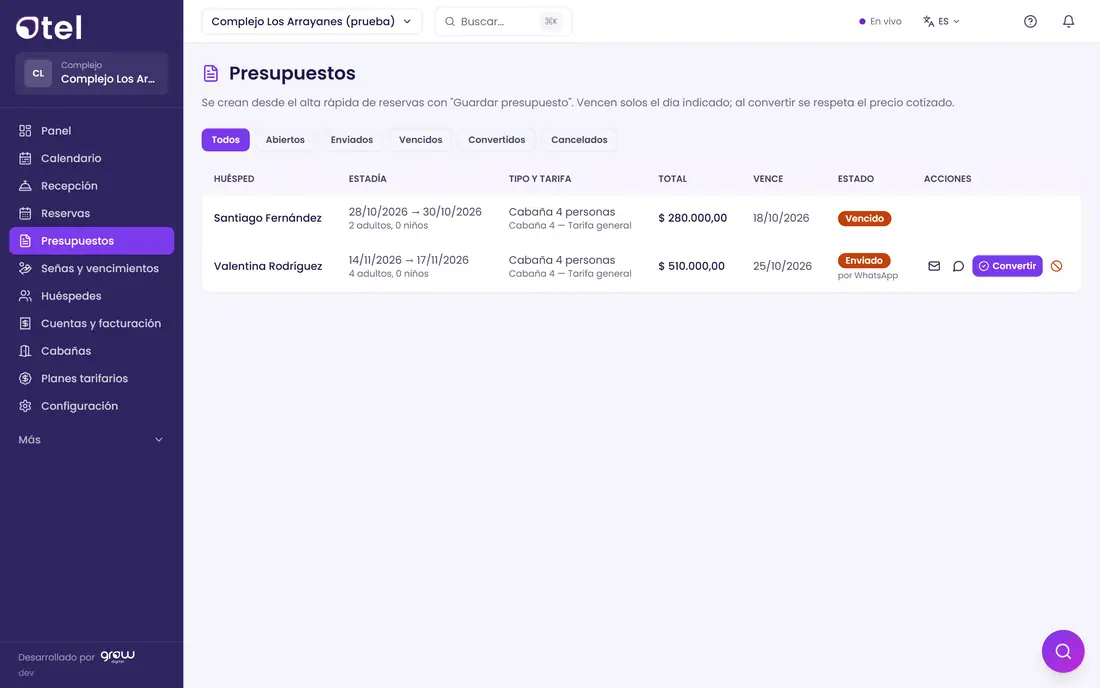The width and height of the screenshot is (1100, 688).
Task: Click the Reservas sidebar icon
Action: tap(25, 213)
